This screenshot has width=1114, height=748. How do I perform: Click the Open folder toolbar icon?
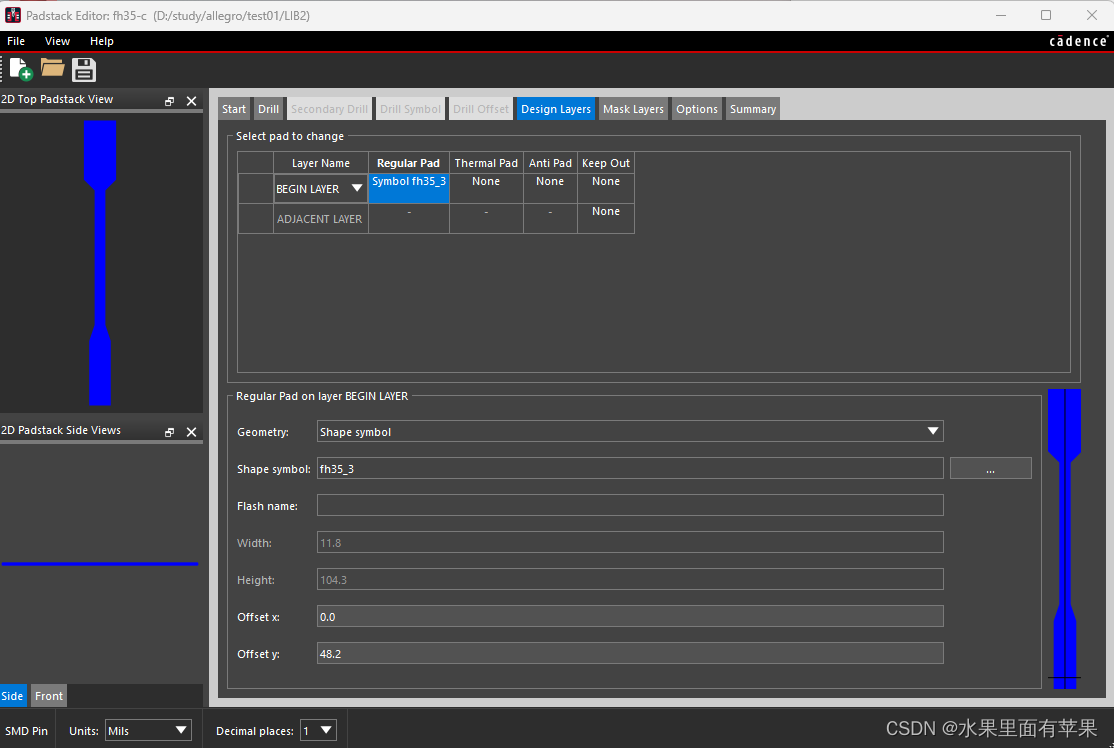[52, 69]
